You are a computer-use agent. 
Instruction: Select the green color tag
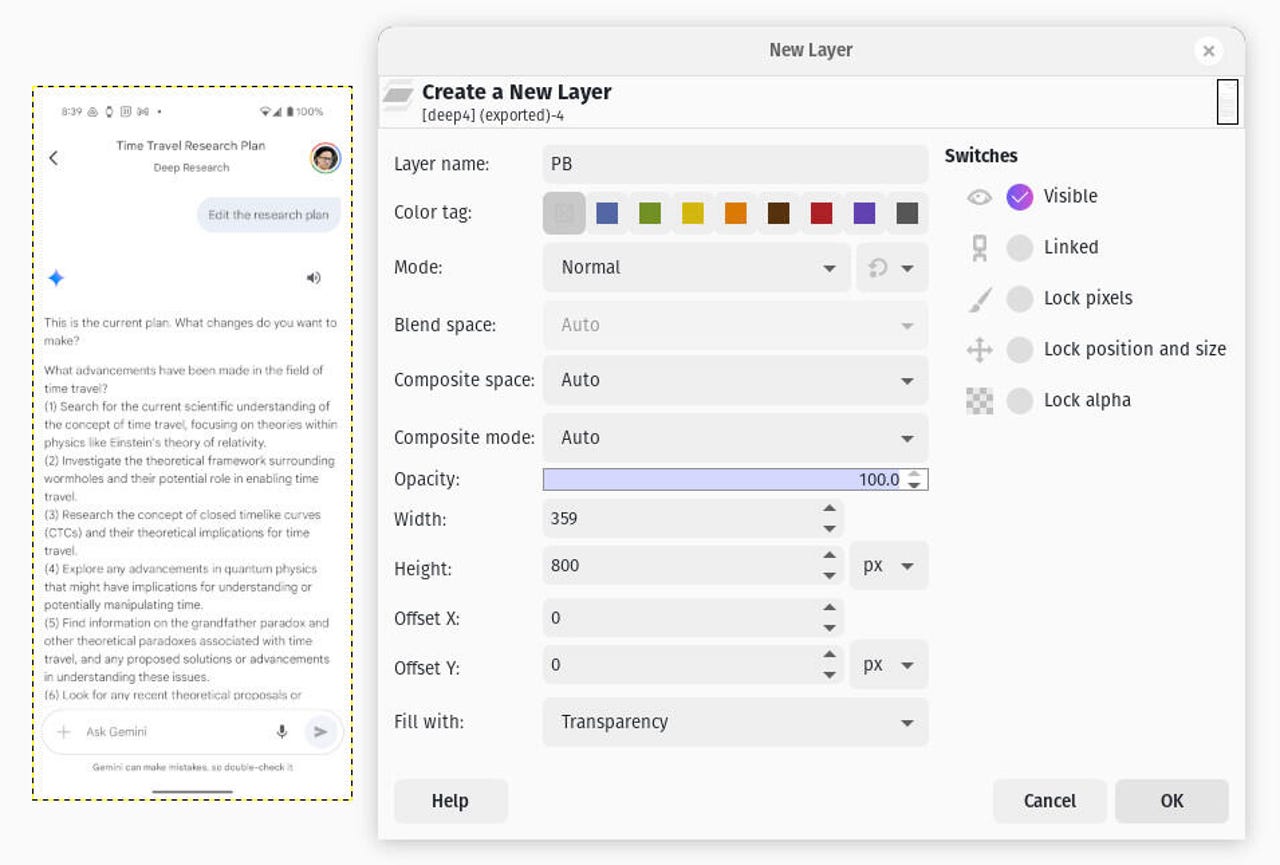(650, 213)
